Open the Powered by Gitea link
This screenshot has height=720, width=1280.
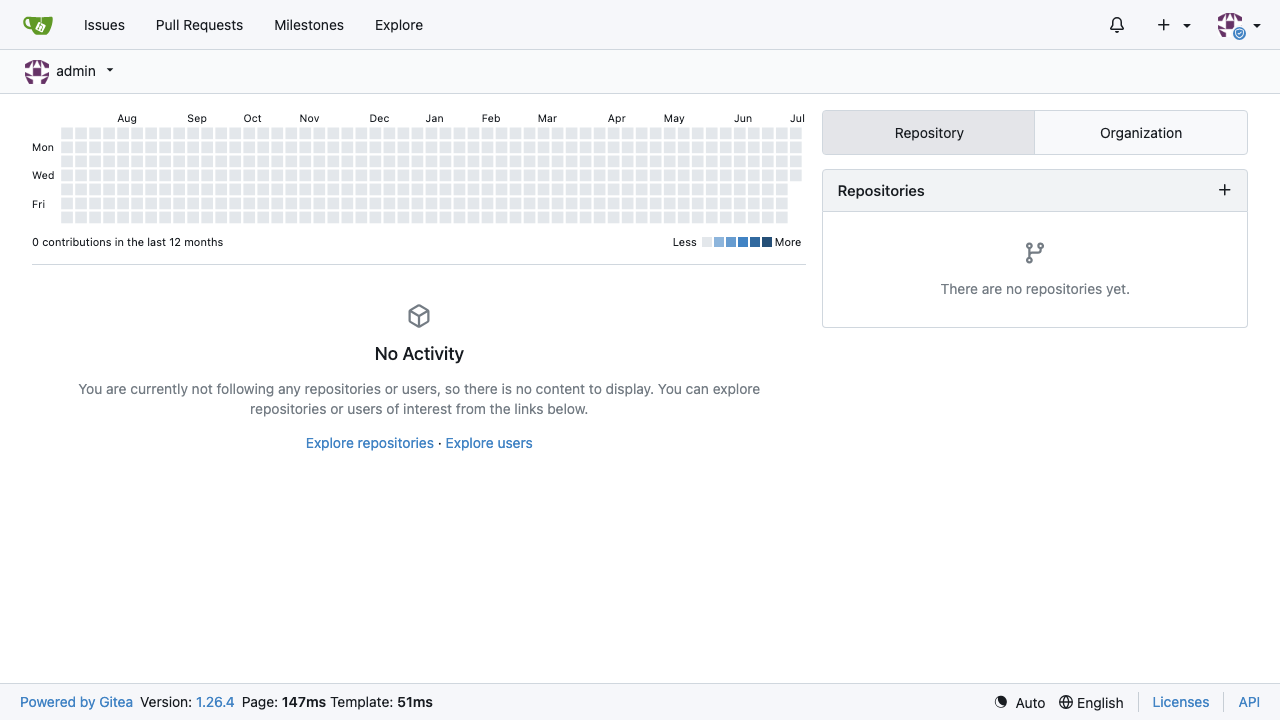[x=76, y=702]
